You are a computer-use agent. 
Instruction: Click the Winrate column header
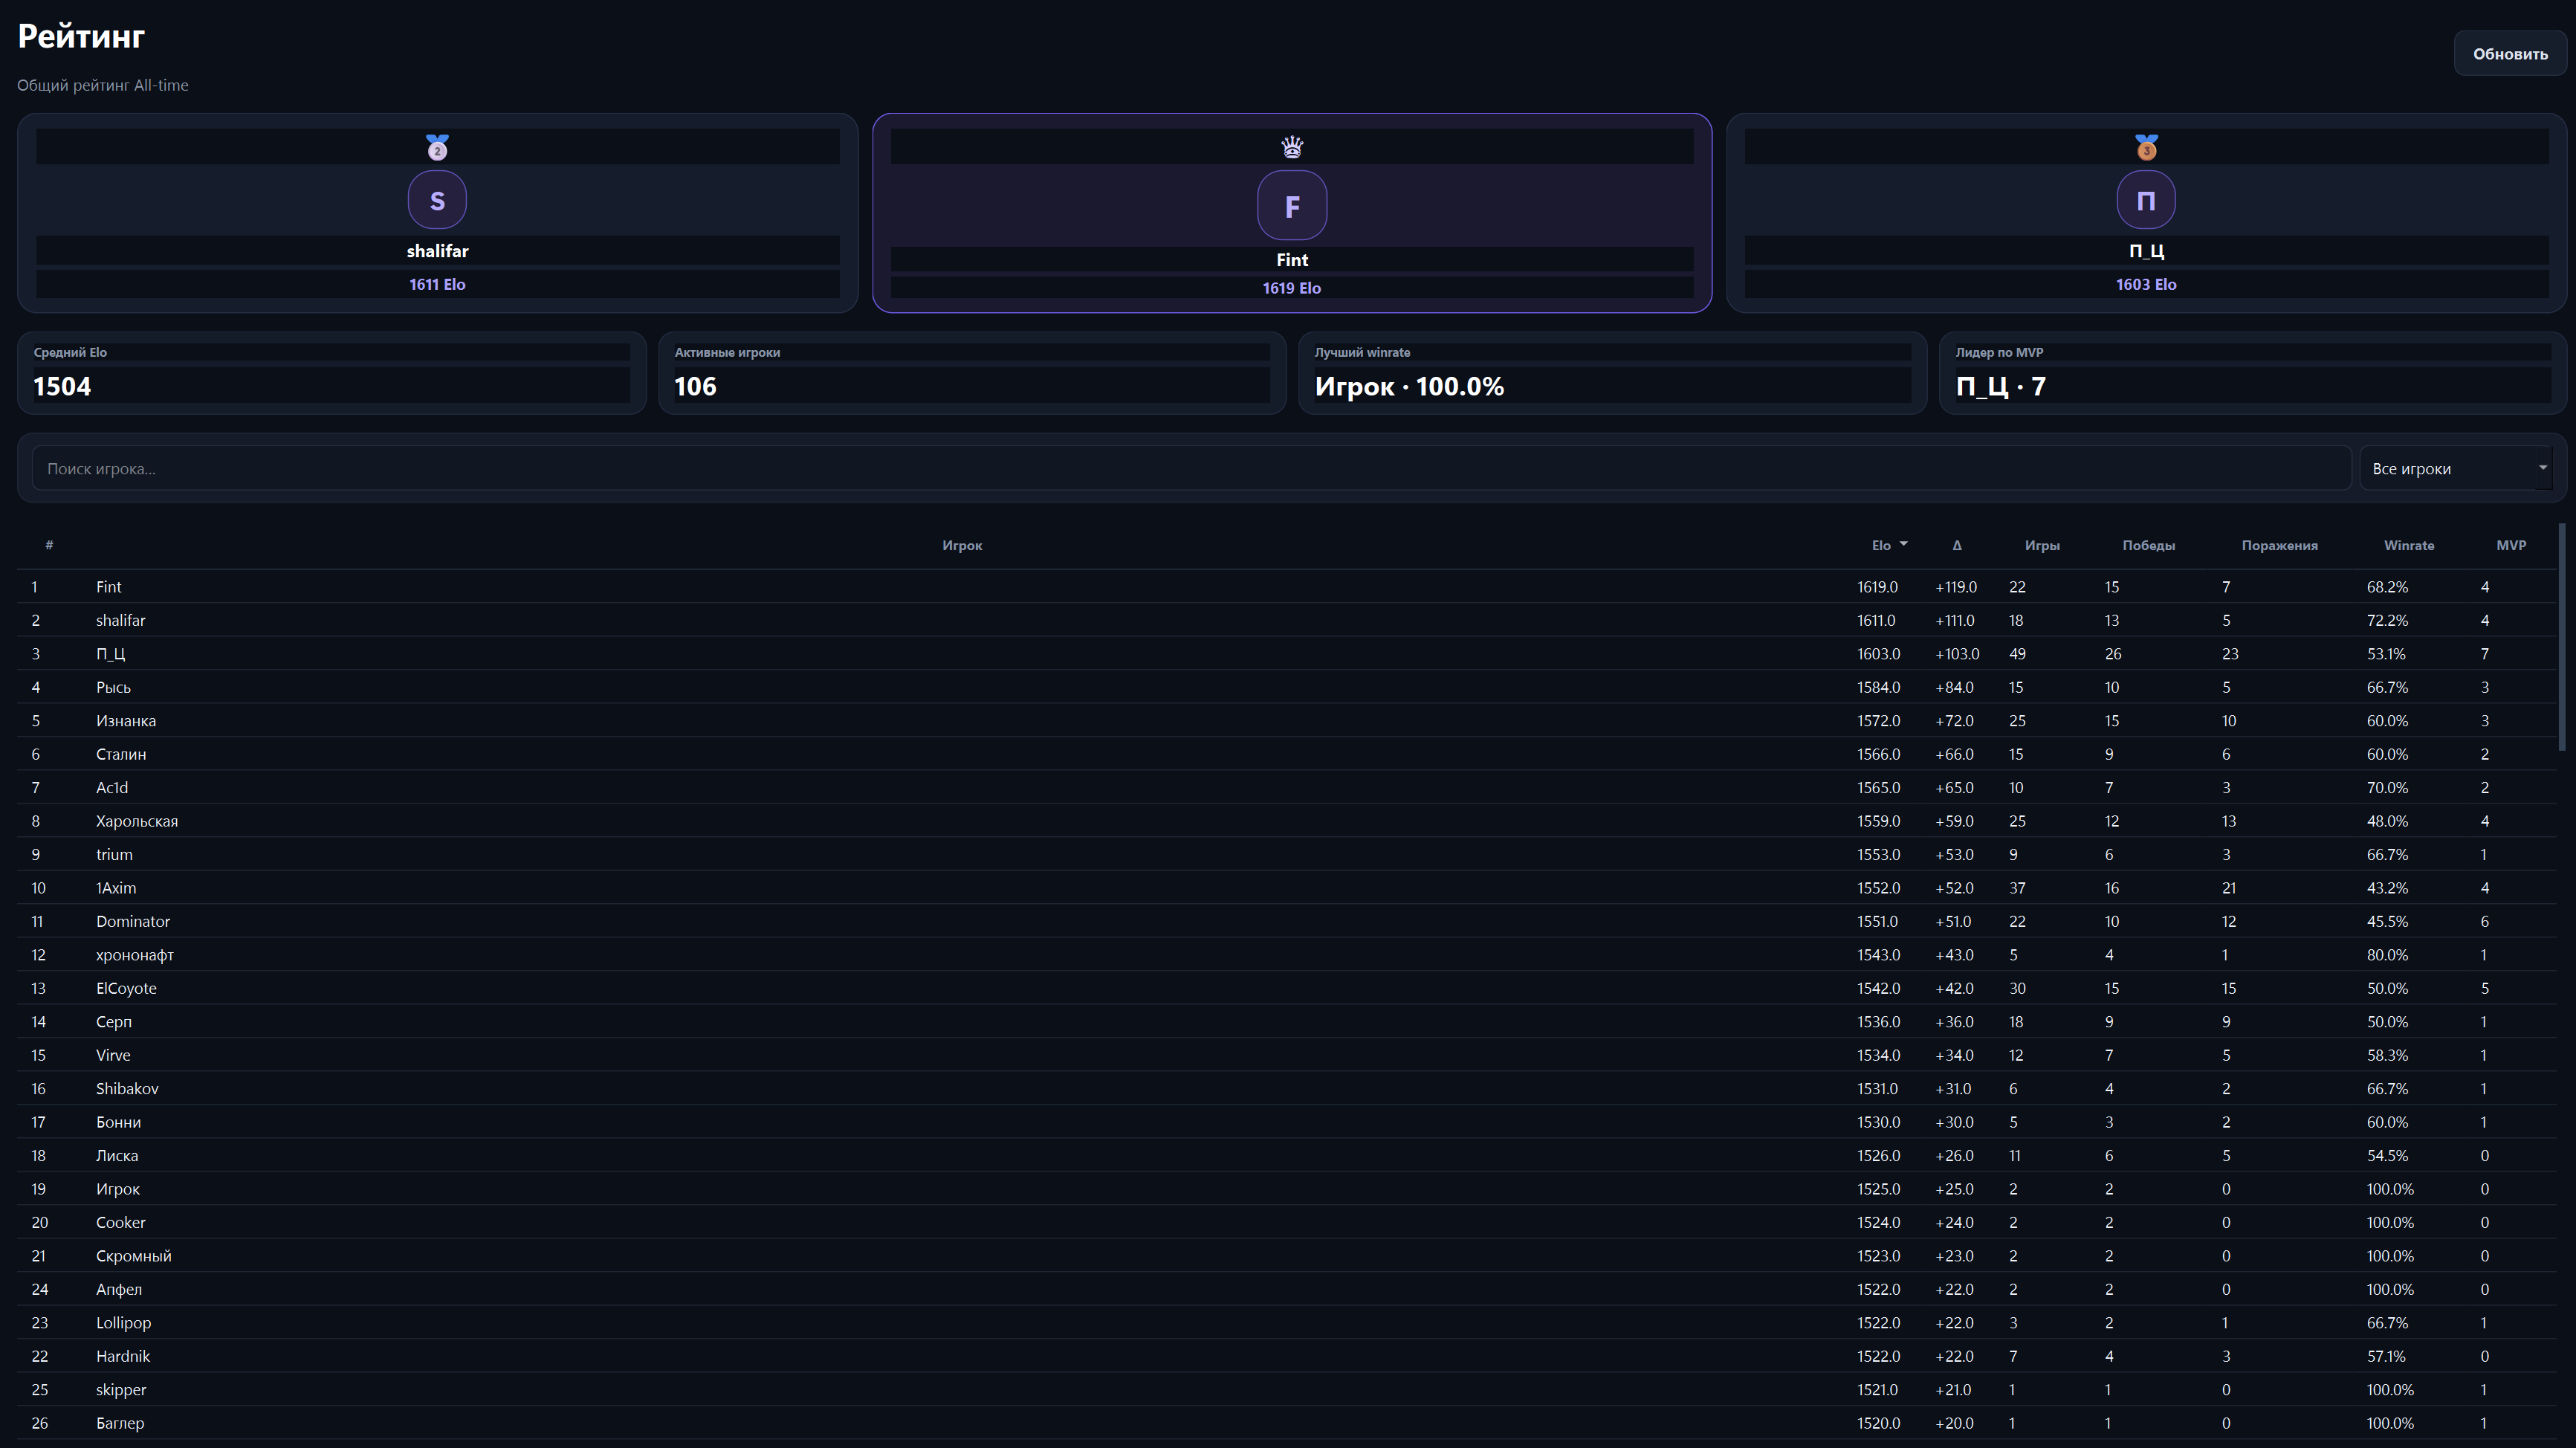[x=2408, y=546]
